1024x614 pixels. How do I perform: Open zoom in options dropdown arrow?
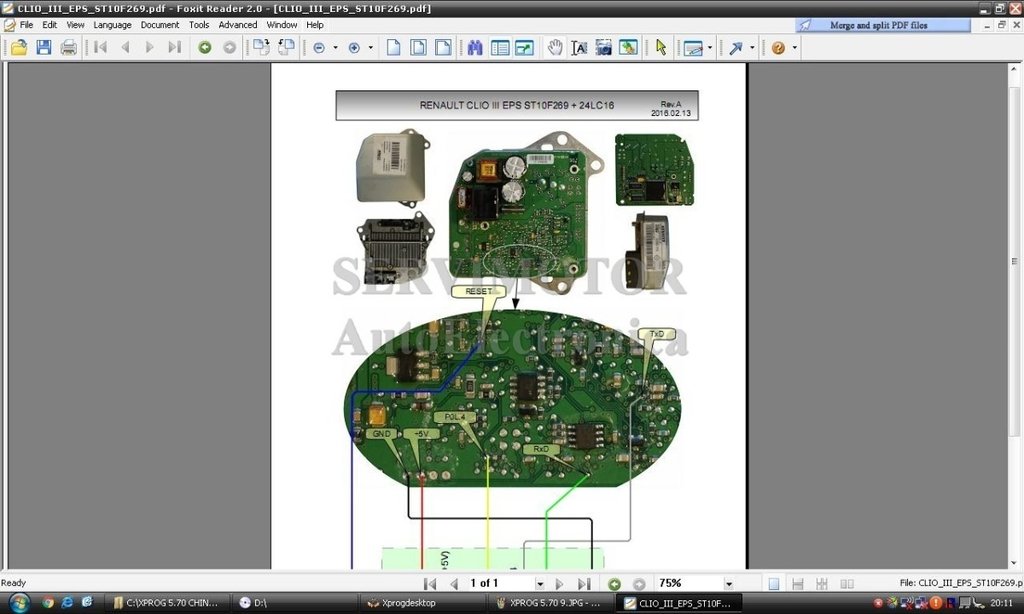point(371,48)
